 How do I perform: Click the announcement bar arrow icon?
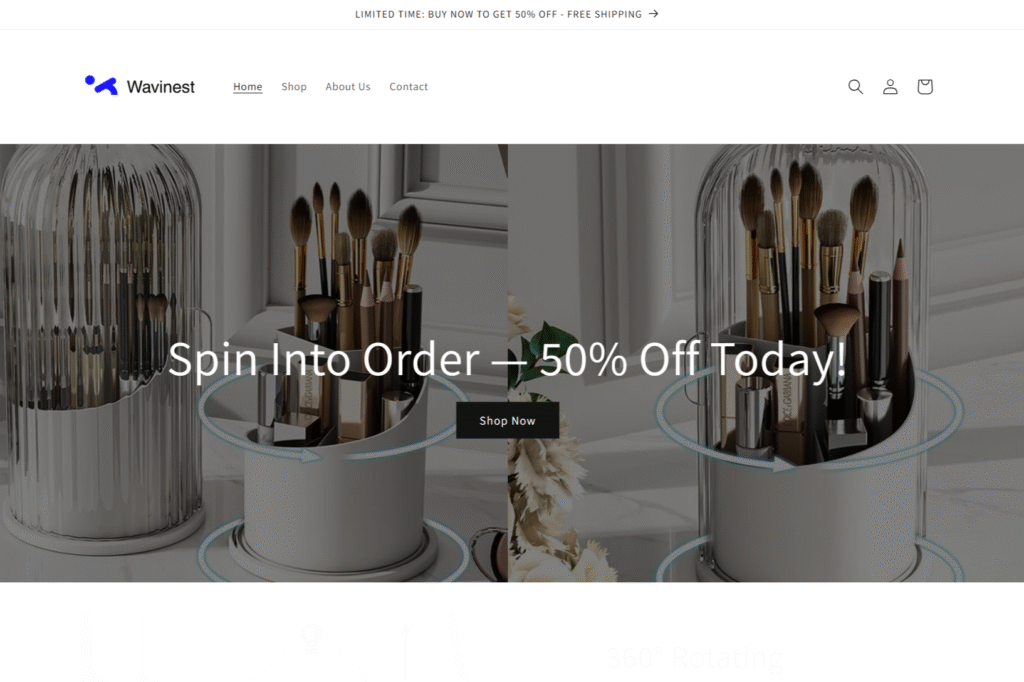click(653, 14)
